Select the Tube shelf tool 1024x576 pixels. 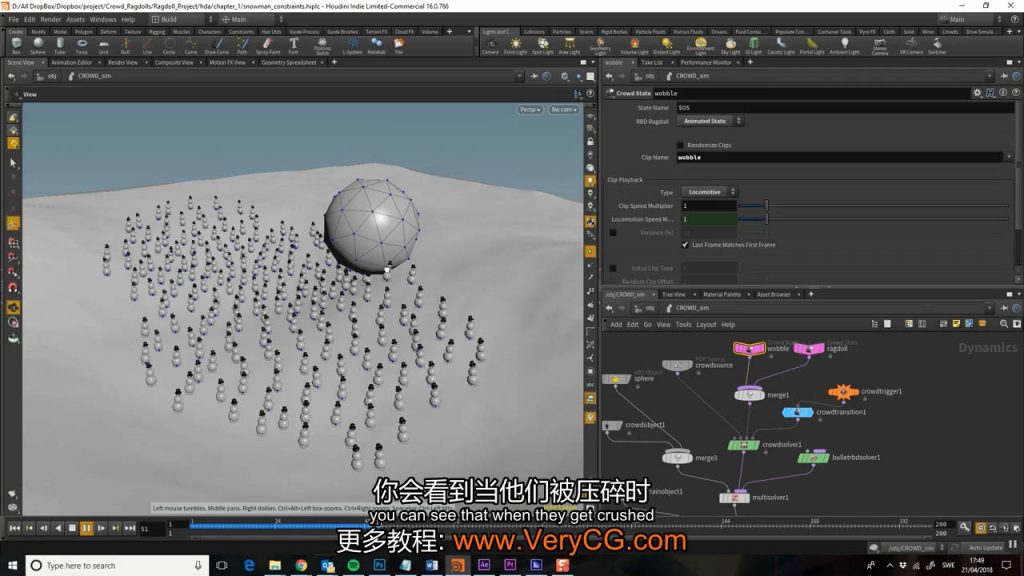pyautogui.click(x=59, y=46)
